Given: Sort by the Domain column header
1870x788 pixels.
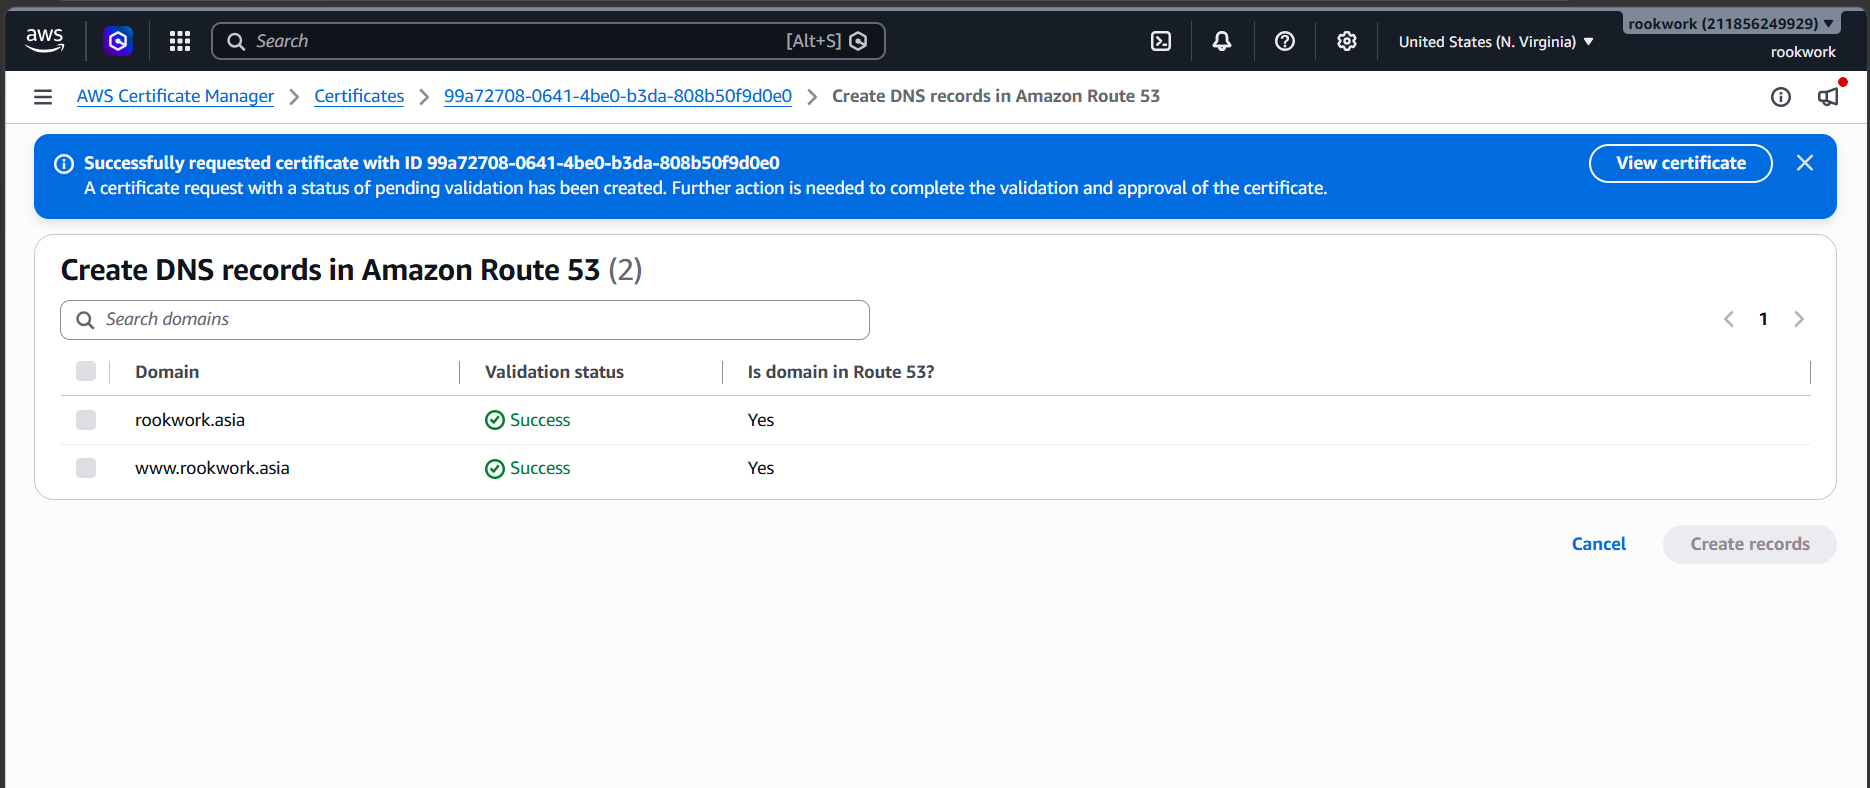Looking at the screenshot, I should point(167,372).
